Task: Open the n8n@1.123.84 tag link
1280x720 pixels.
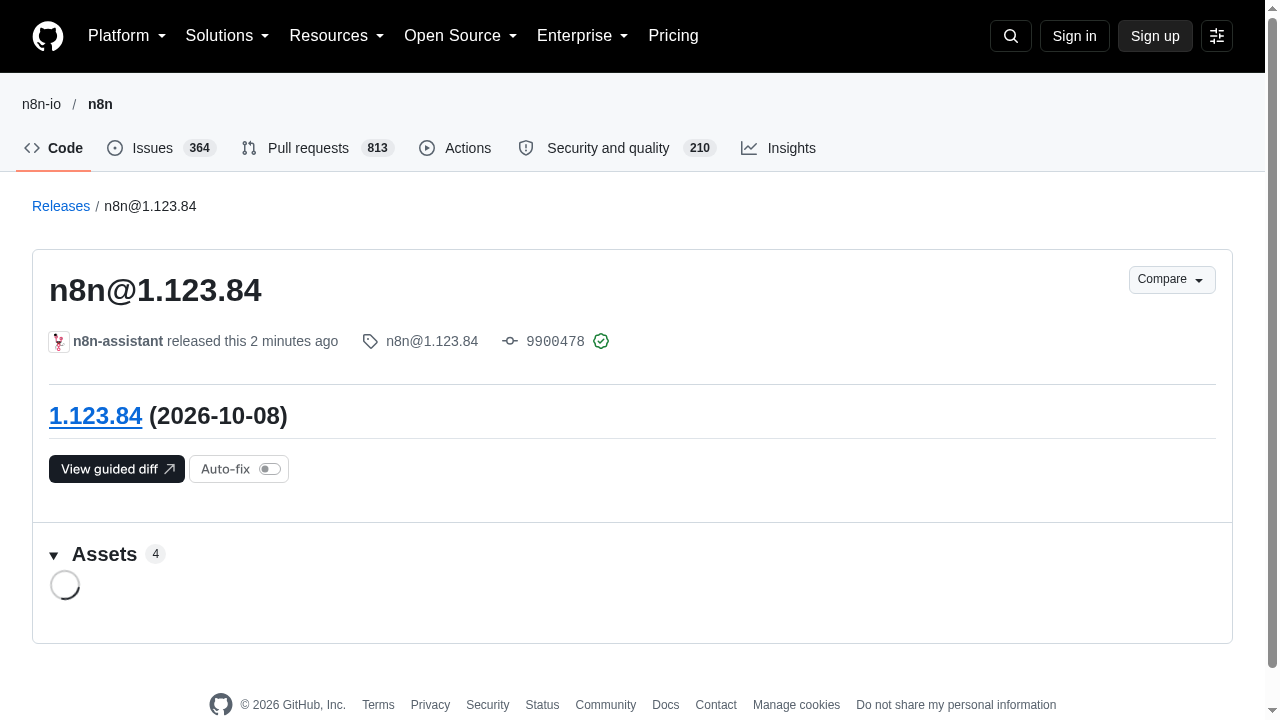Action: [432, 342]
